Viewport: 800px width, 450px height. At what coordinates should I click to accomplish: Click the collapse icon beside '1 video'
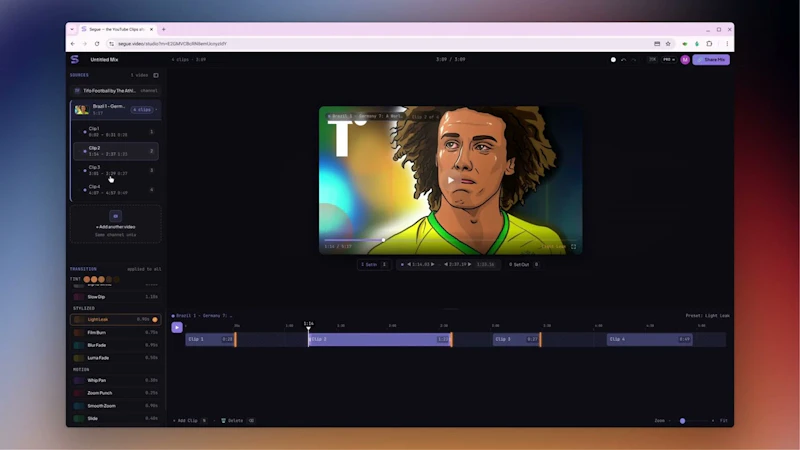(156, 75)
